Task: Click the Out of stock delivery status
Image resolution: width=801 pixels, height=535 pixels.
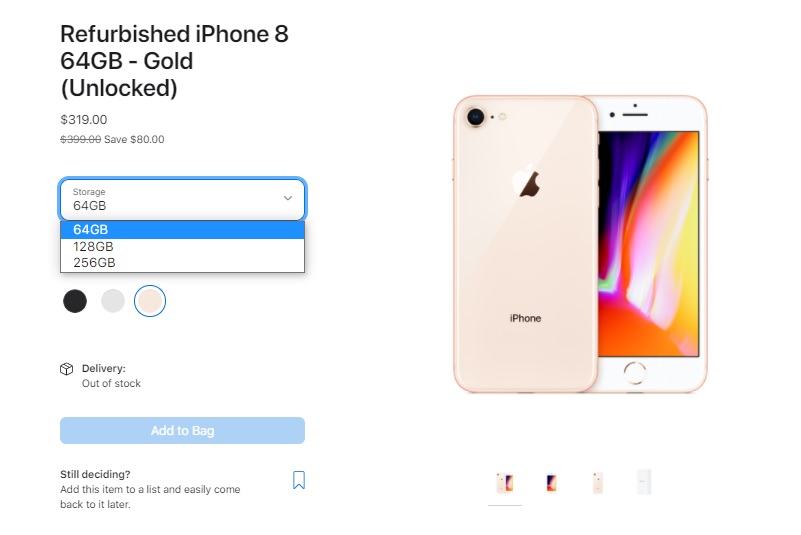Action: tap(111, 383)
